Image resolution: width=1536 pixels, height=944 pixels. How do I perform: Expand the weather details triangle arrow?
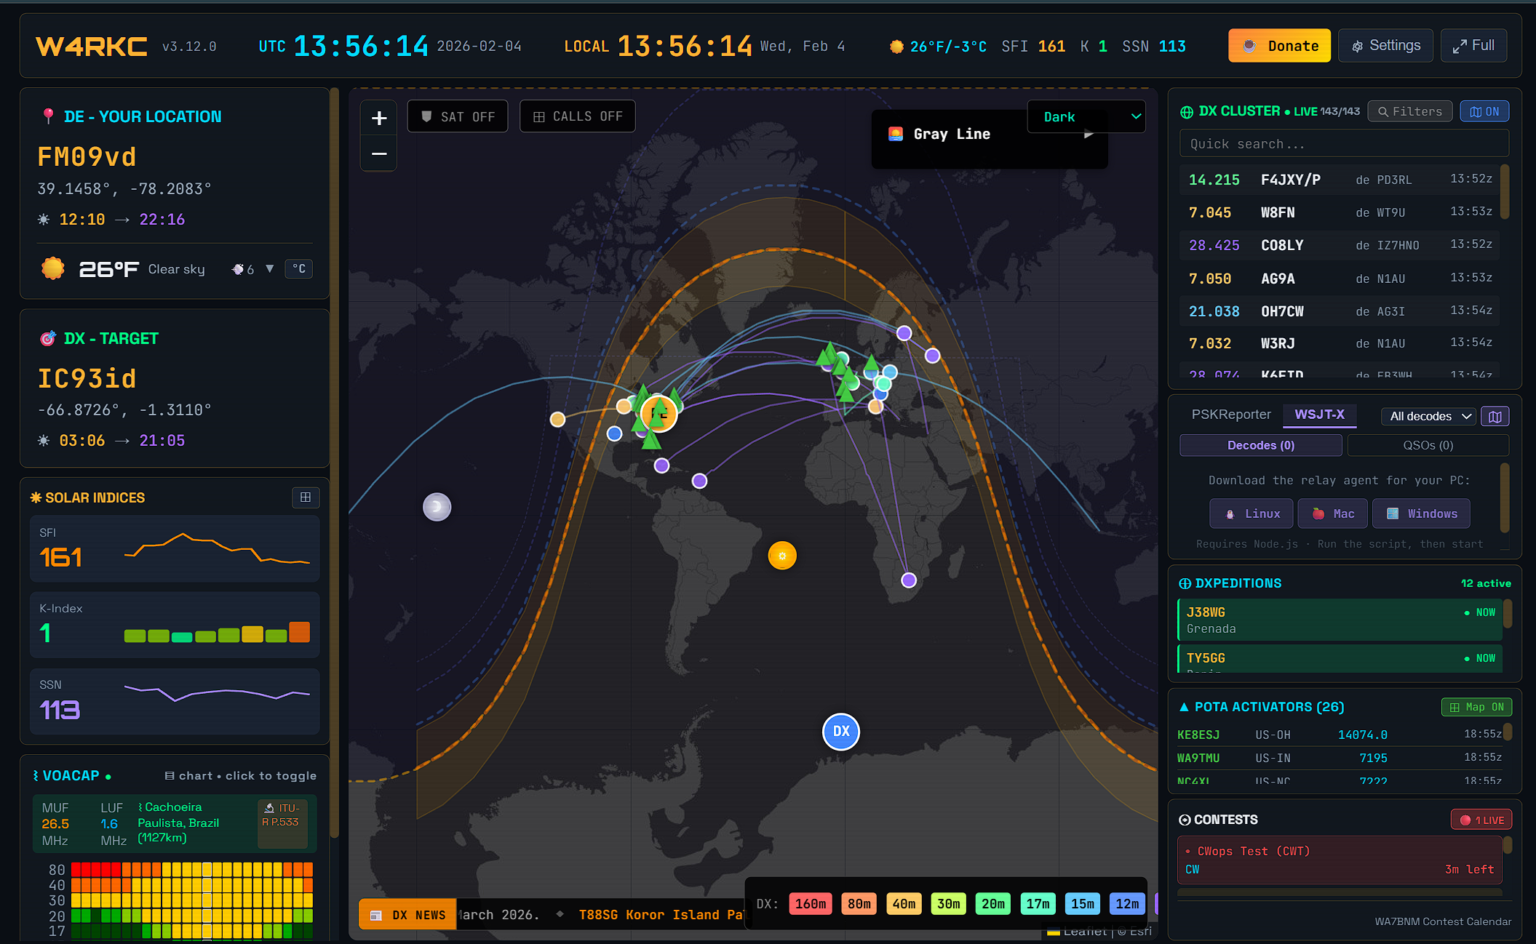[x=270, y=269]
